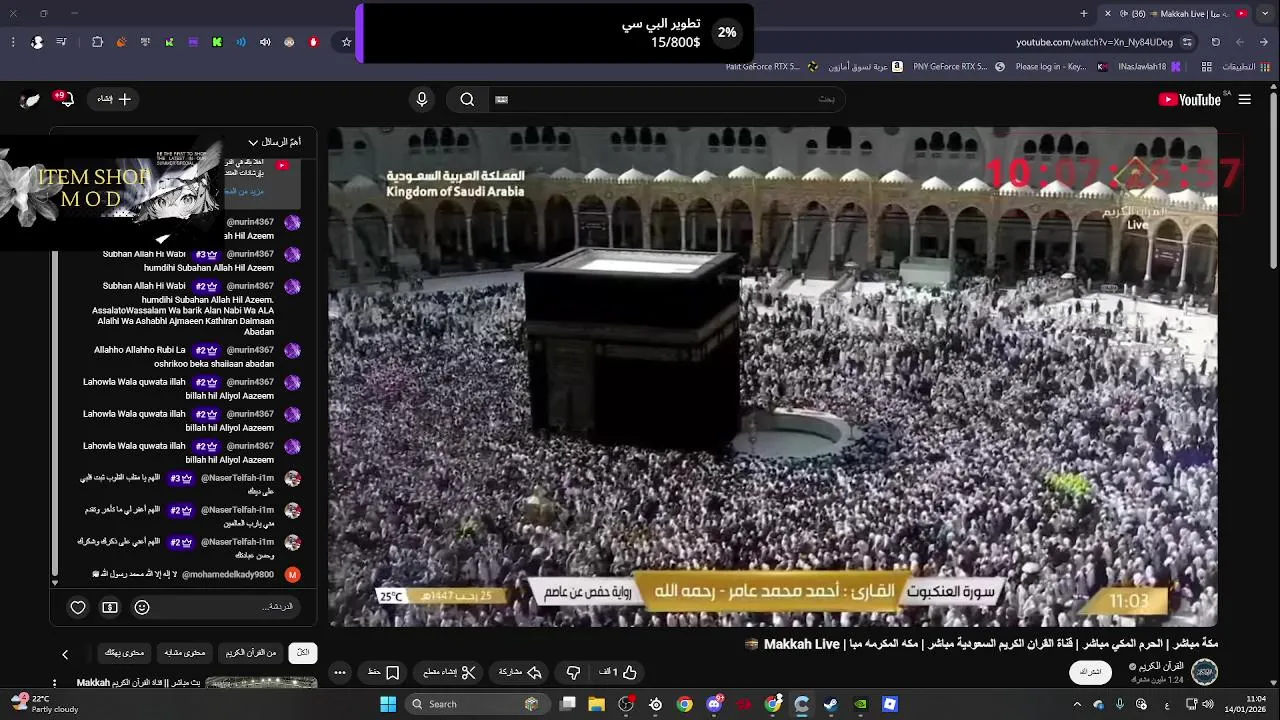Toggle the taskbar microphone tray icon
The image size is (1280, 720).
[1119, 704]
